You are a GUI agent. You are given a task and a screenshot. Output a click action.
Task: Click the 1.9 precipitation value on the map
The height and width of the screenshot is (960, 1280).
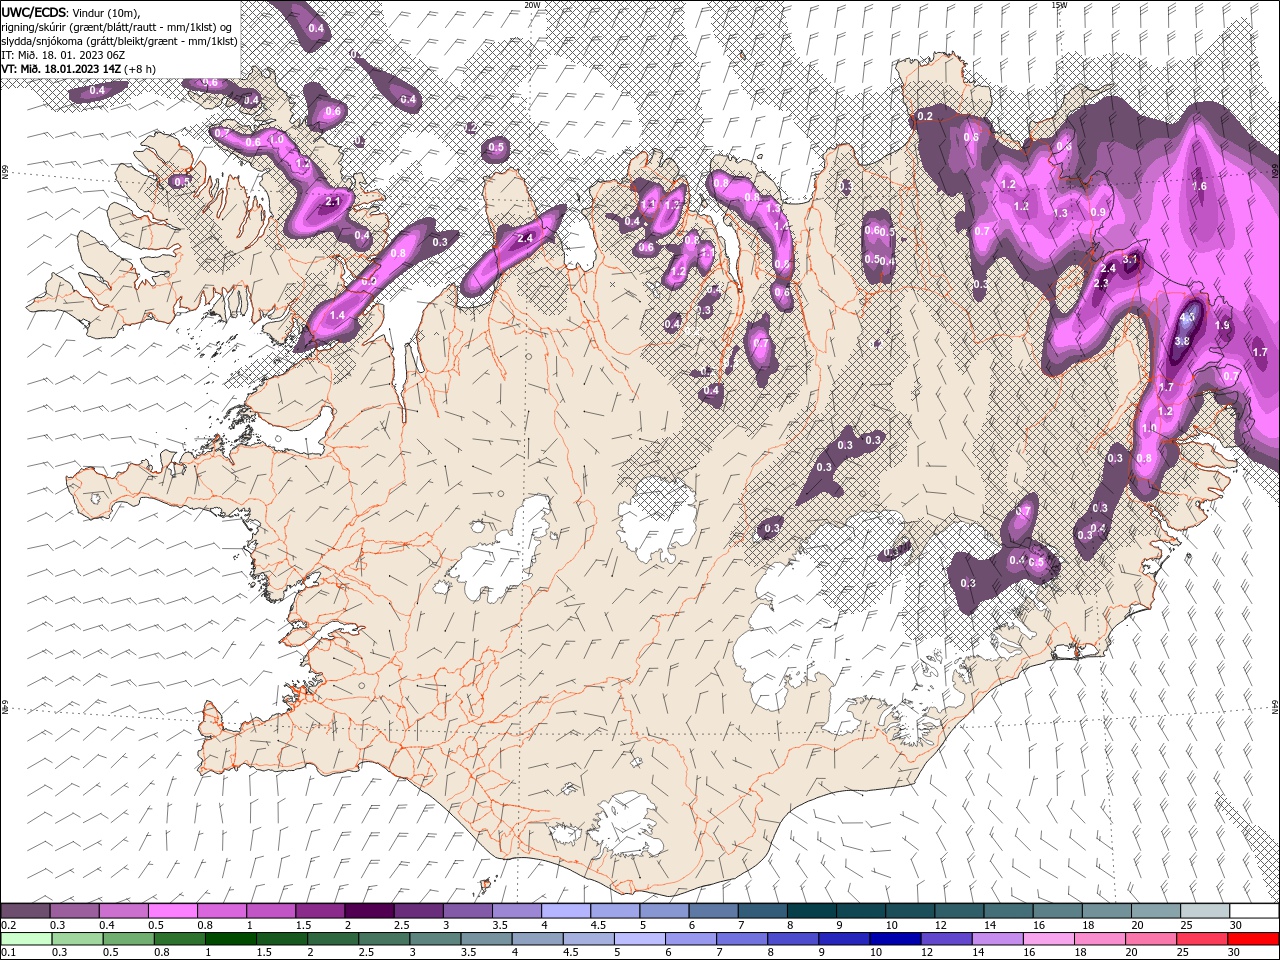(1222, 325)
